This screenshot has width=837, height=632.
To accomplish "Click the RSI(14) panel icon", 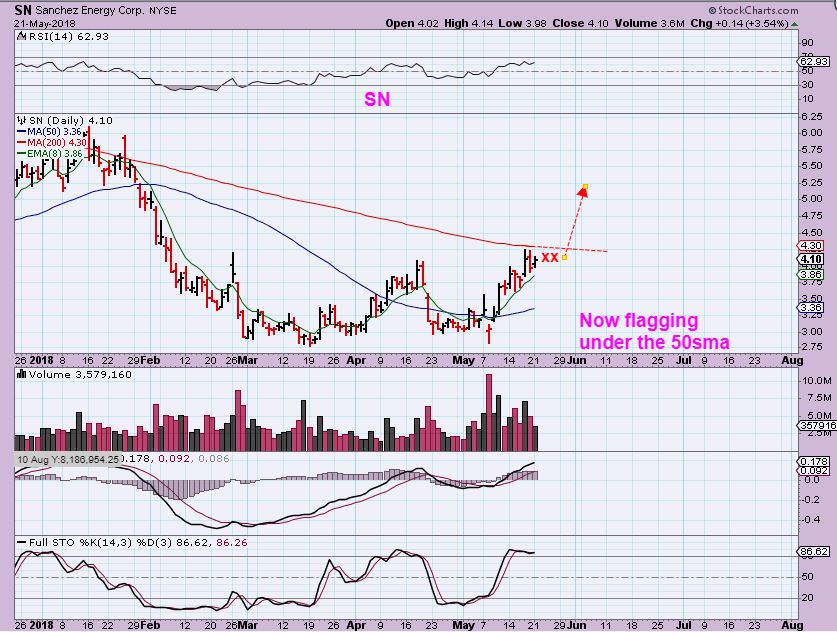I will coord(21,36).
